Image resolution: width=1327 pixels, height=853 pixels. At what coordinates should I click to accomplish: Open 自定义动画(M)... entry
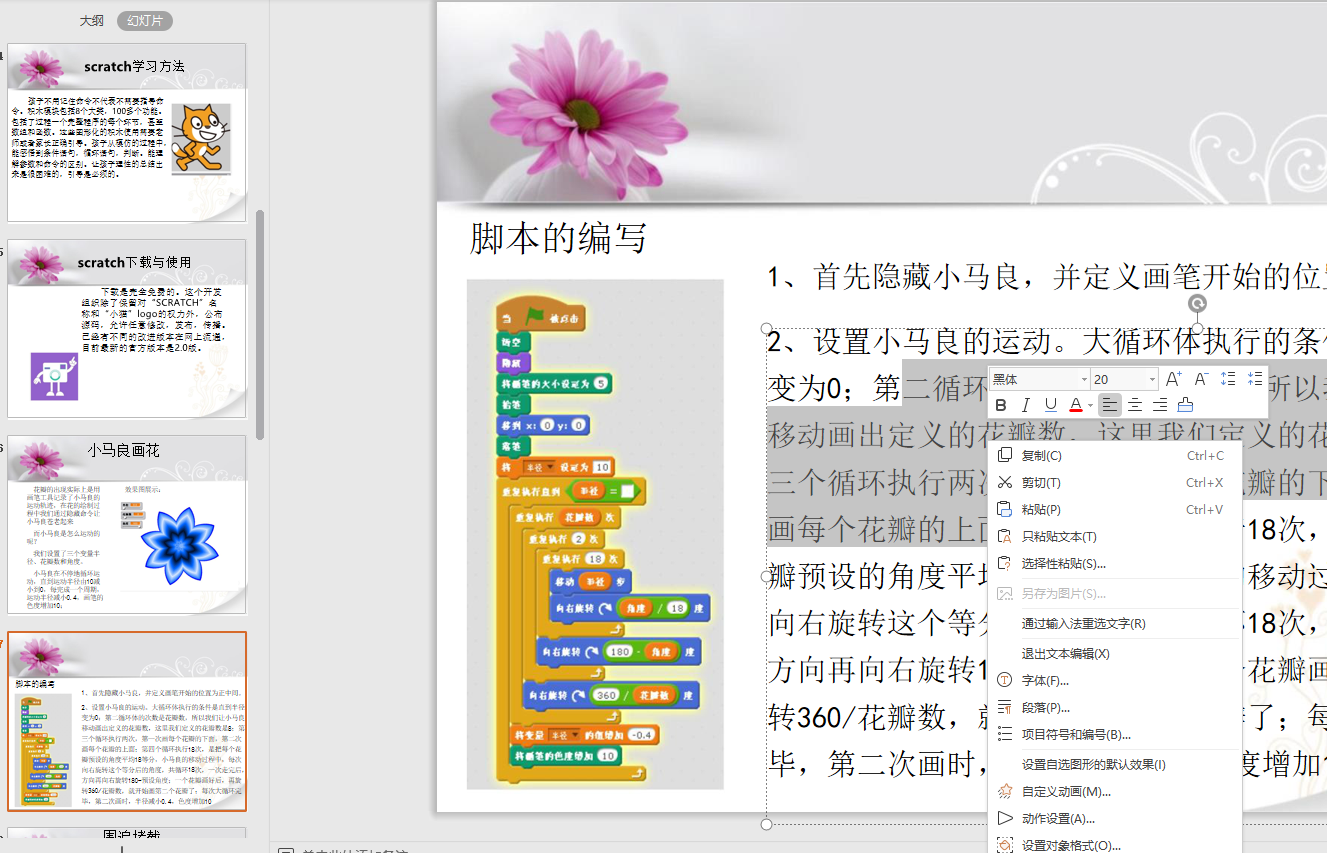pyautogui.click(x=1114, y=791)
